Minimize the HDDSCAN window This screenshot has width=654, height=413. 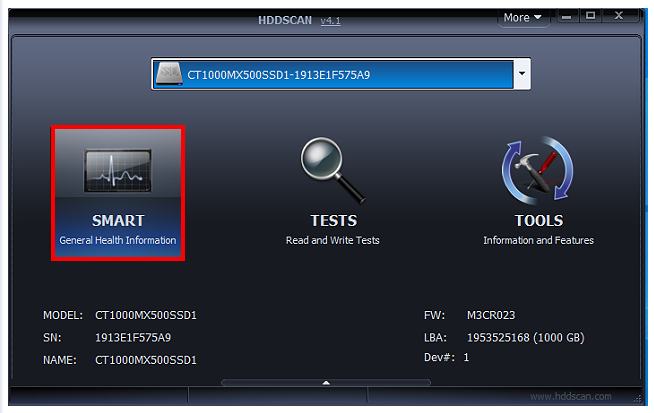[566, 17]
